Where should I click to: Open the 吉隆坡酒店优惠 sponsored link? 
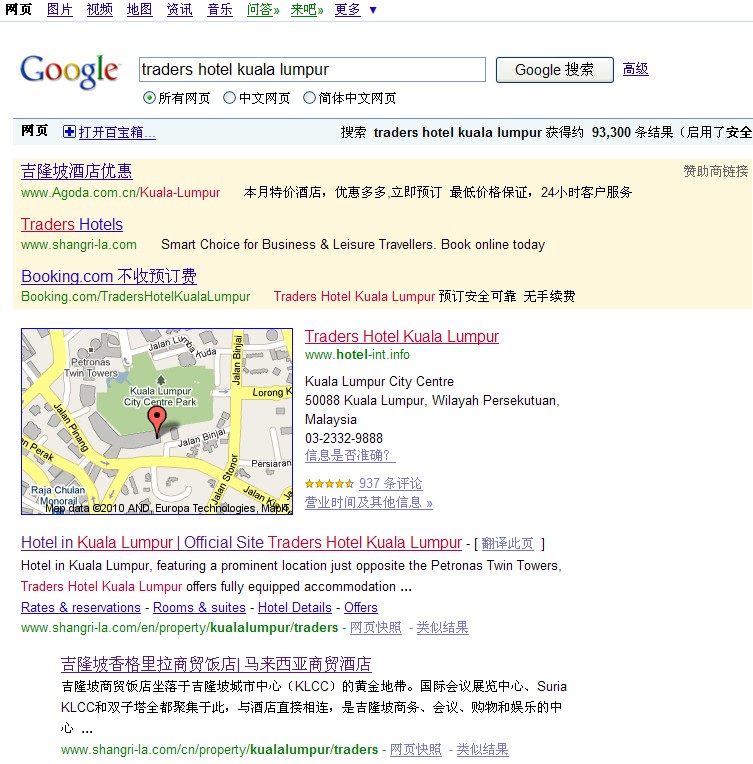[x=77, y=171]
